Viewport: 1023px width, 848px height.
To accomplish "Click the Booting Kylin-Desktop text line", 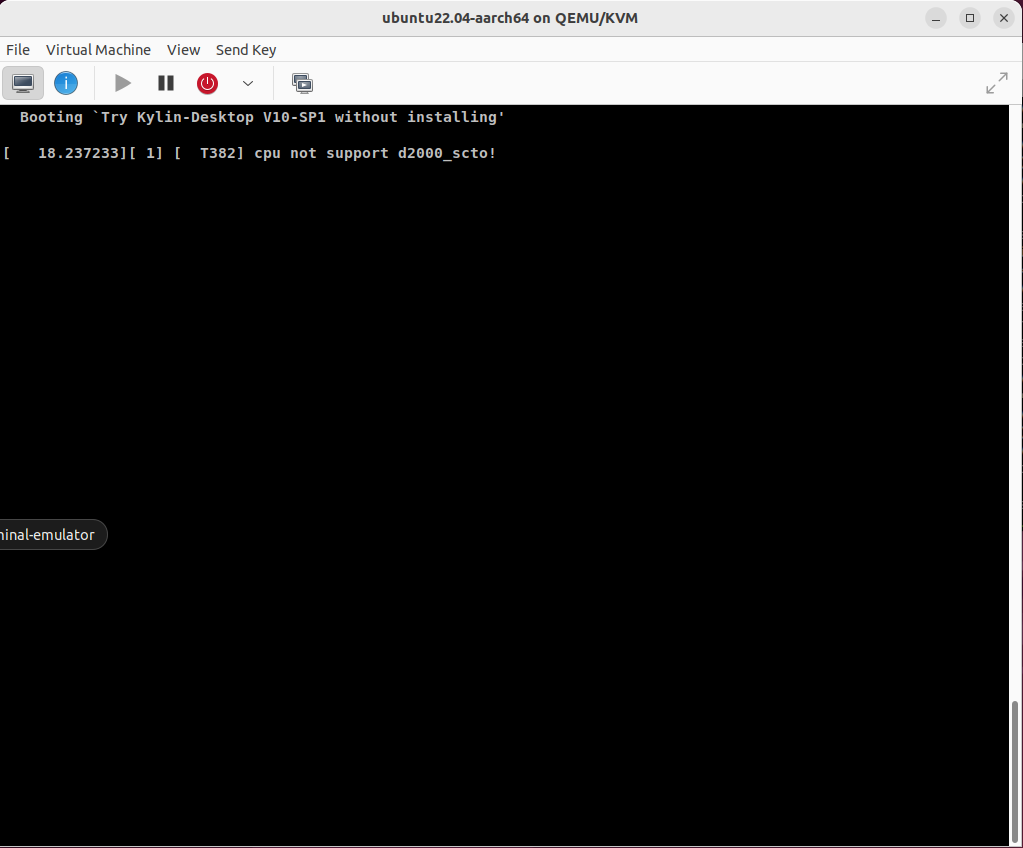I will click(262, 117).
